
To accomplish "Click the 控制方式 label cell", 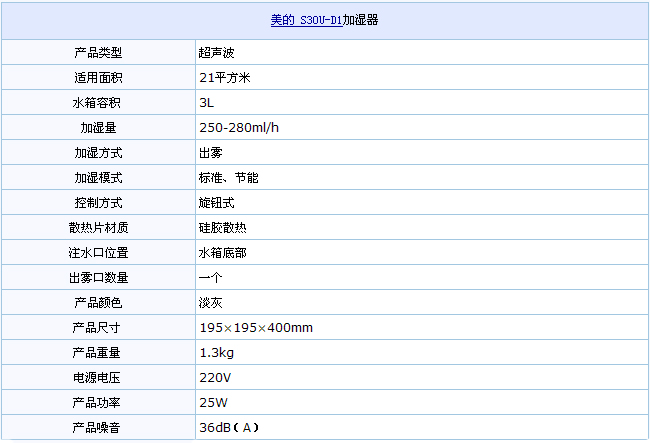I will click(x=97, y=202).
